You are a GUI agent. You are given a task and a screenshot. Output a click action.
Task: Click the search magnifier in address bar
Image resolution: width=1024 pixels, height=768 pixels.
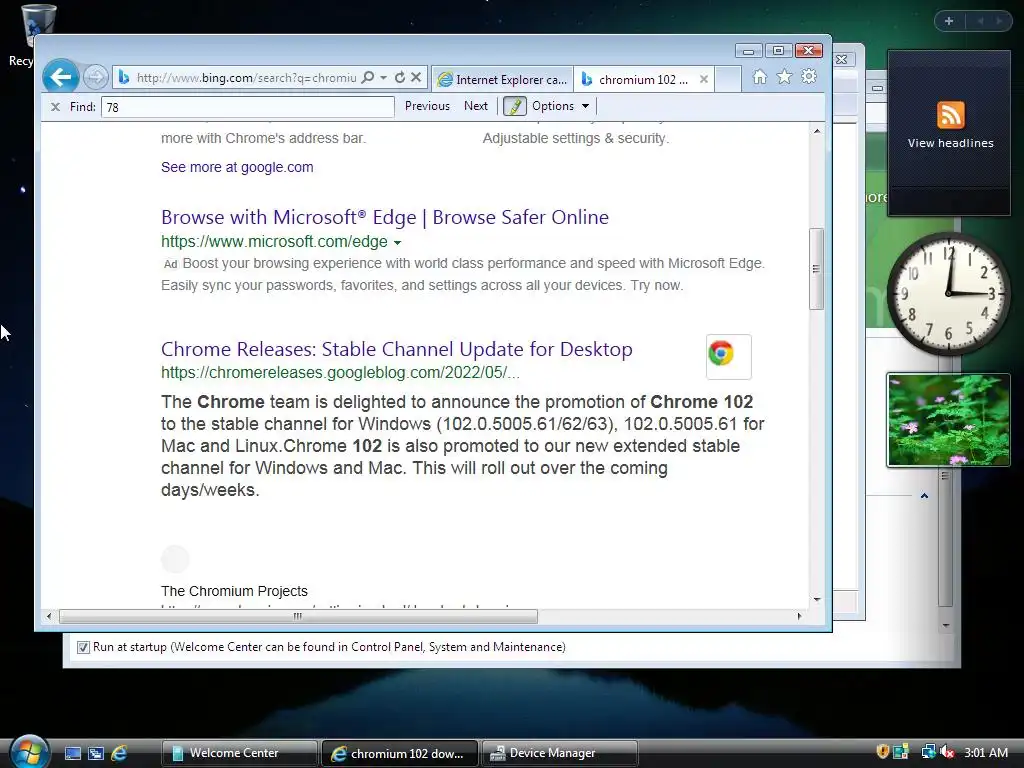[x=368, y=77]
